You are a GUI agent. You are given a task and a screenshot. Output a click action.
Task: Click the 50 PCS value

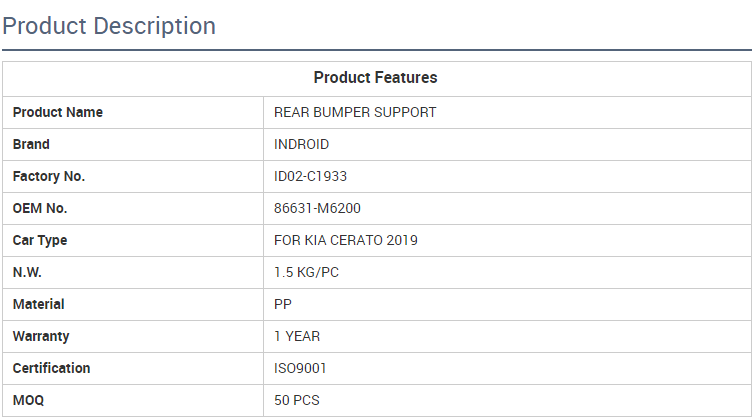(x=297, y=400)
